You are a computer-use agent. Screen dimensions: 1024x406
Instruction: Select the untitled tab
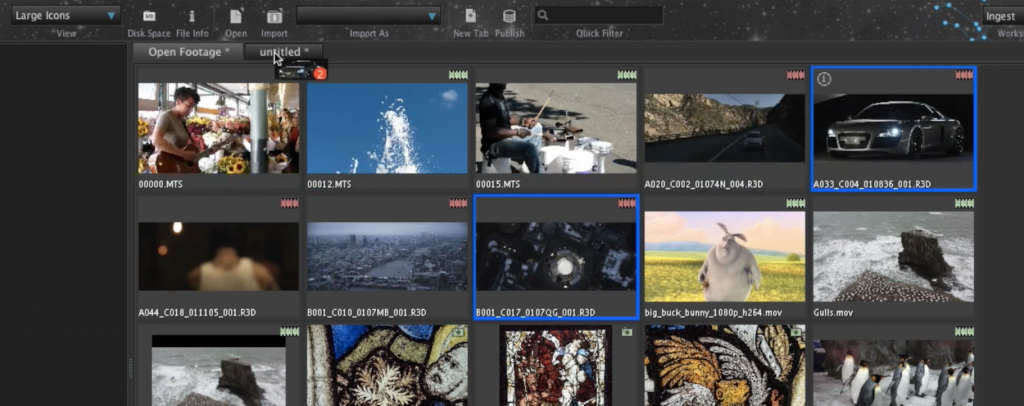click(284, 52)
